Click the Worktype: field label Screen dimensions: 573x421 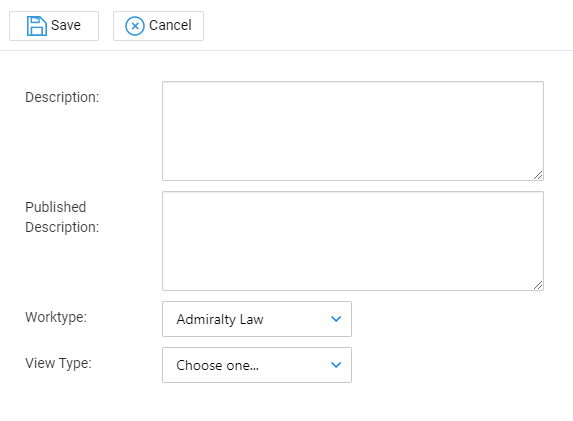point(56,317)
